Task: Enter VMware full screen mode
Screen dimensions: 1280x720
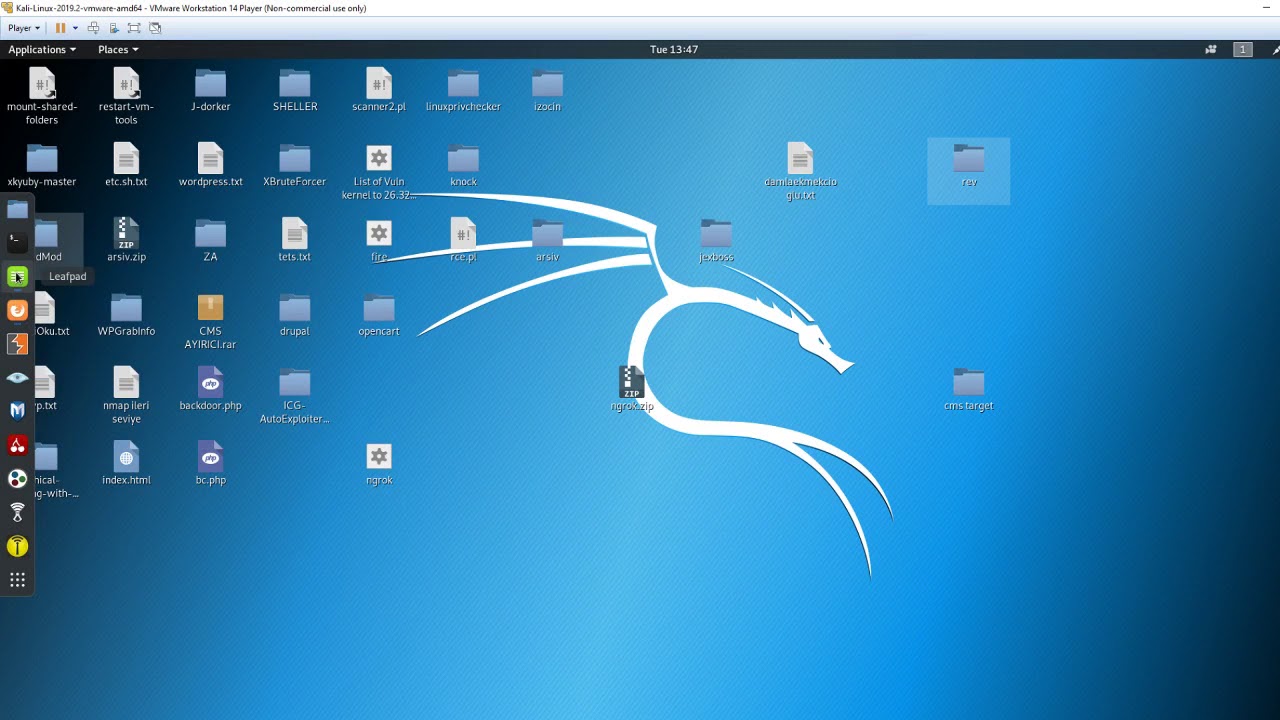Action: [x=134, y=28]
